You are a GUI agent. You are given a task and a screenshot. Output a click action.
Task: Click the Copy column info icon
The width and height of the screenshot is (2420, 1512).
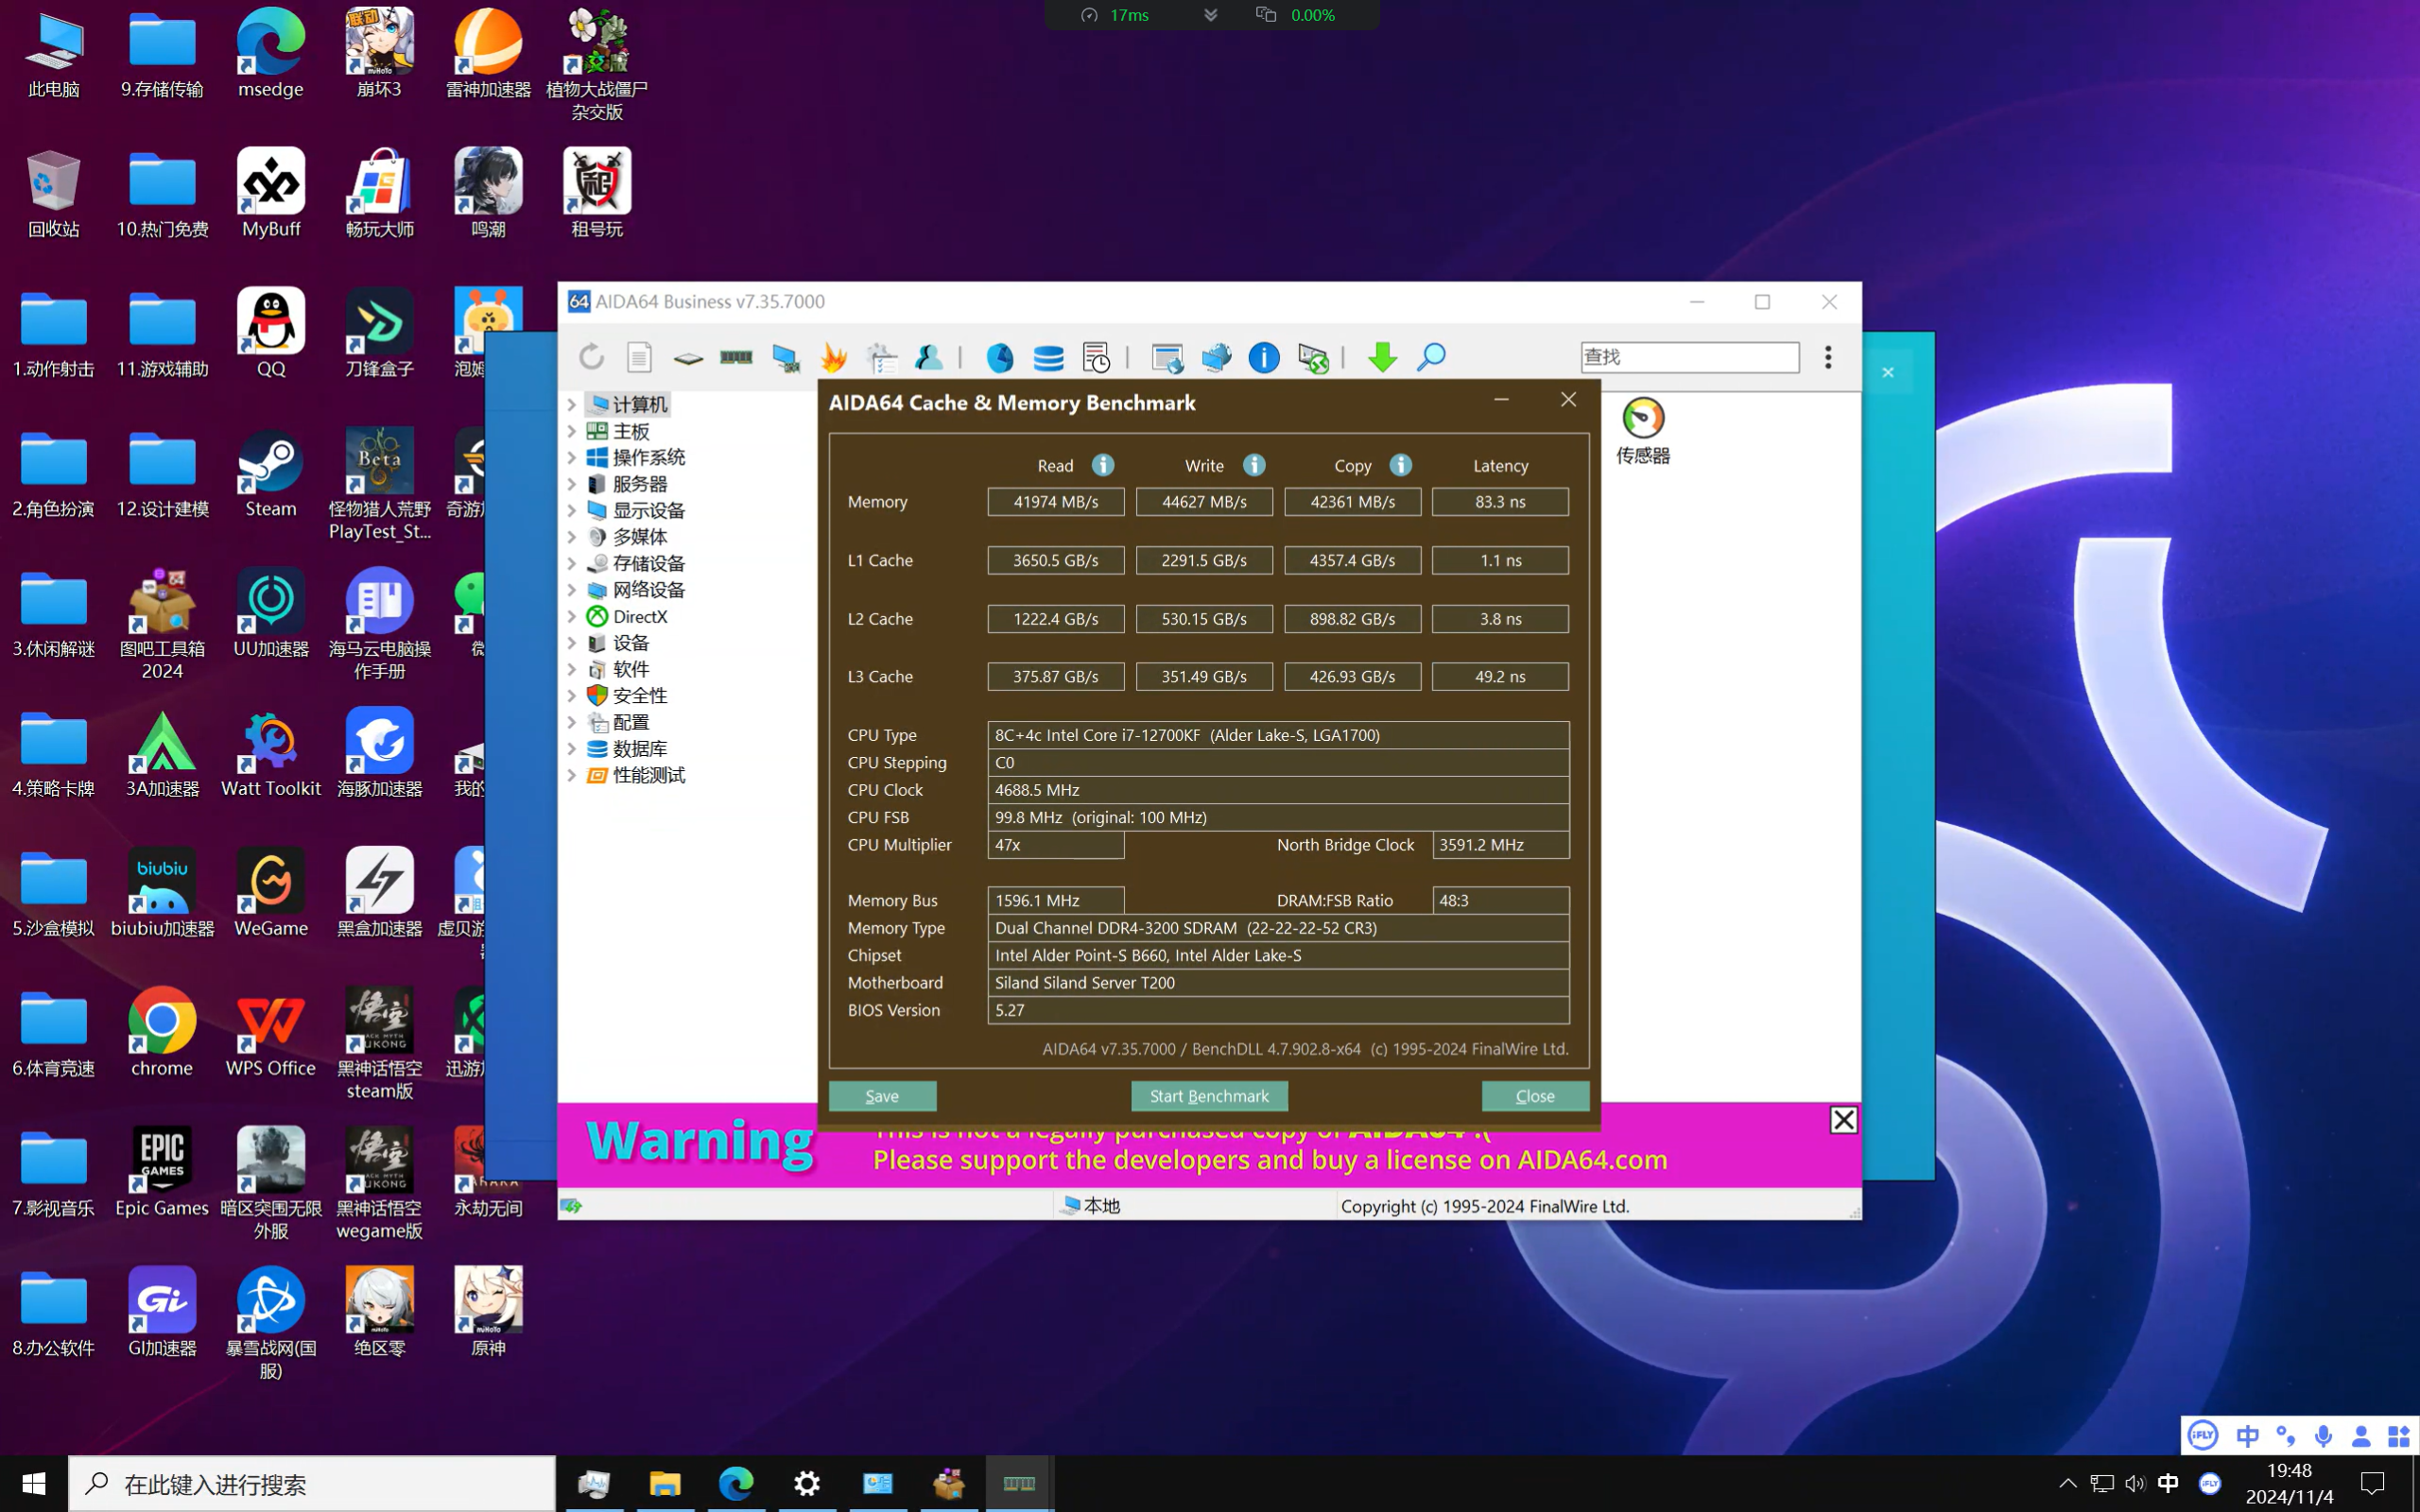1400,465
